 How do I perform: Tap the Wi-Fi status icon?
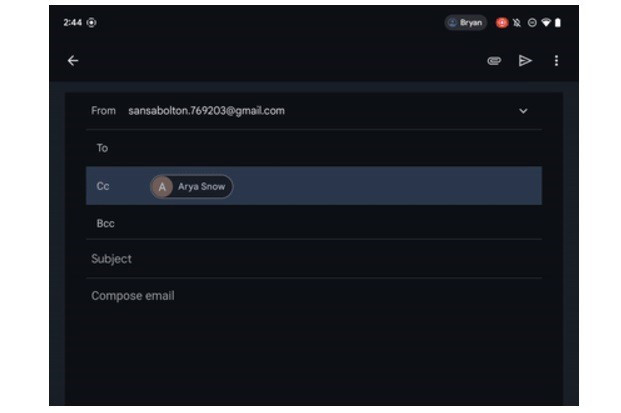click(546, 23)
